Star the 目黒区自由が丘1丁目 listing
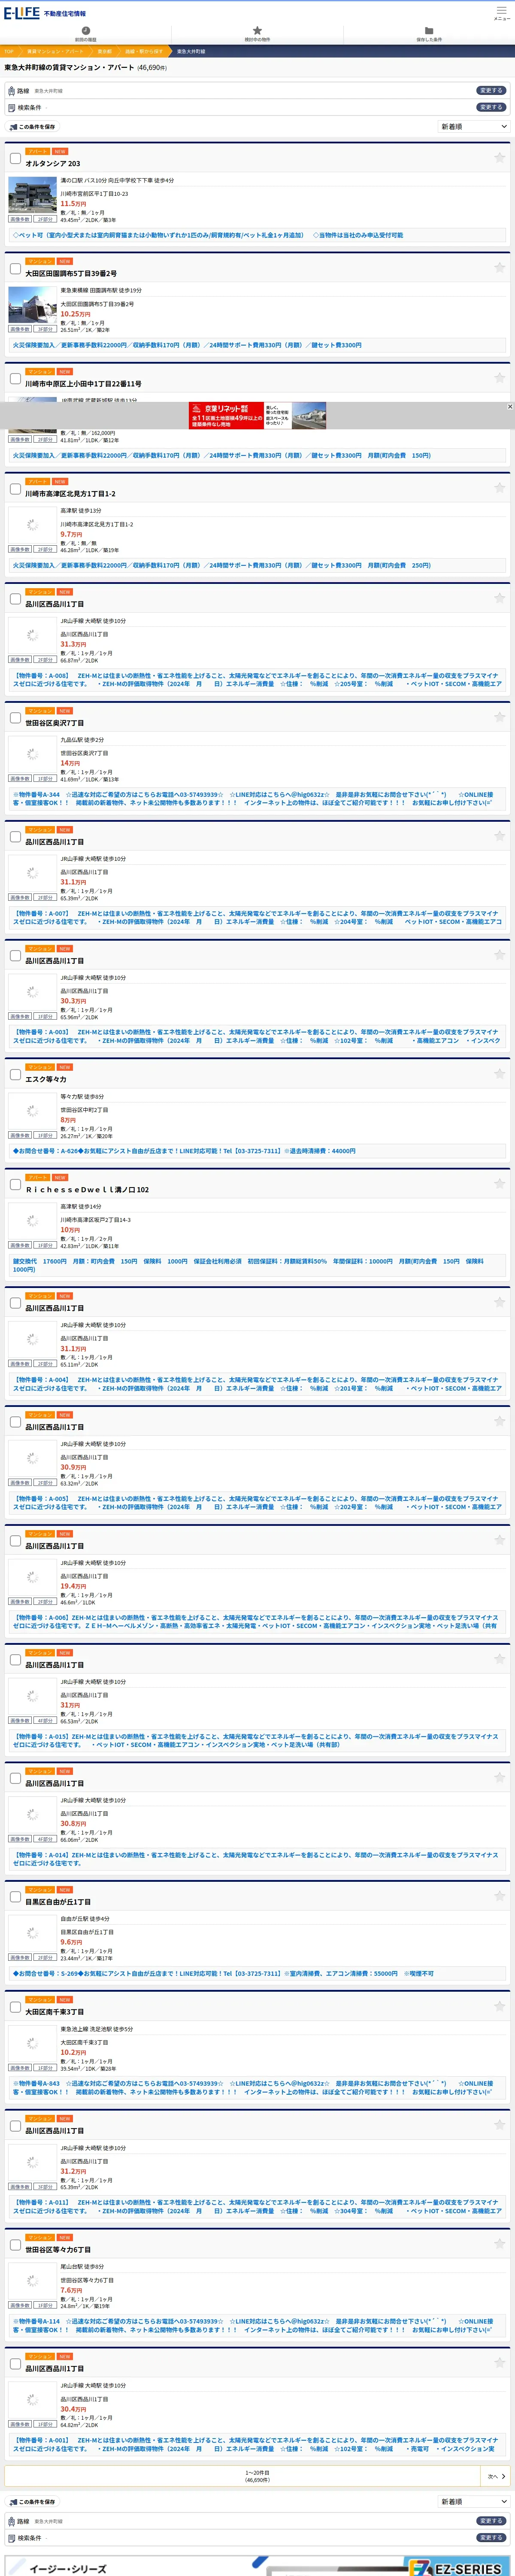 click(x=499, y=1897)
